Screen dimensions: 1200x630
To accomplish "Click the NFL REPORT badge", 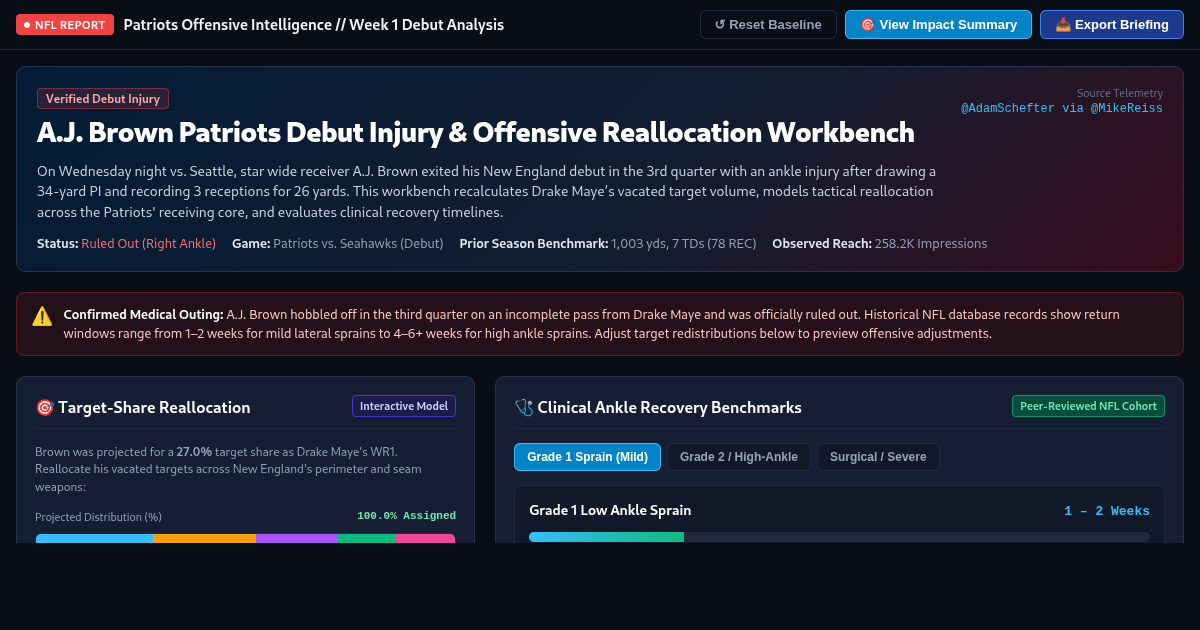I will pyautogui.click(x=65, y=25).
